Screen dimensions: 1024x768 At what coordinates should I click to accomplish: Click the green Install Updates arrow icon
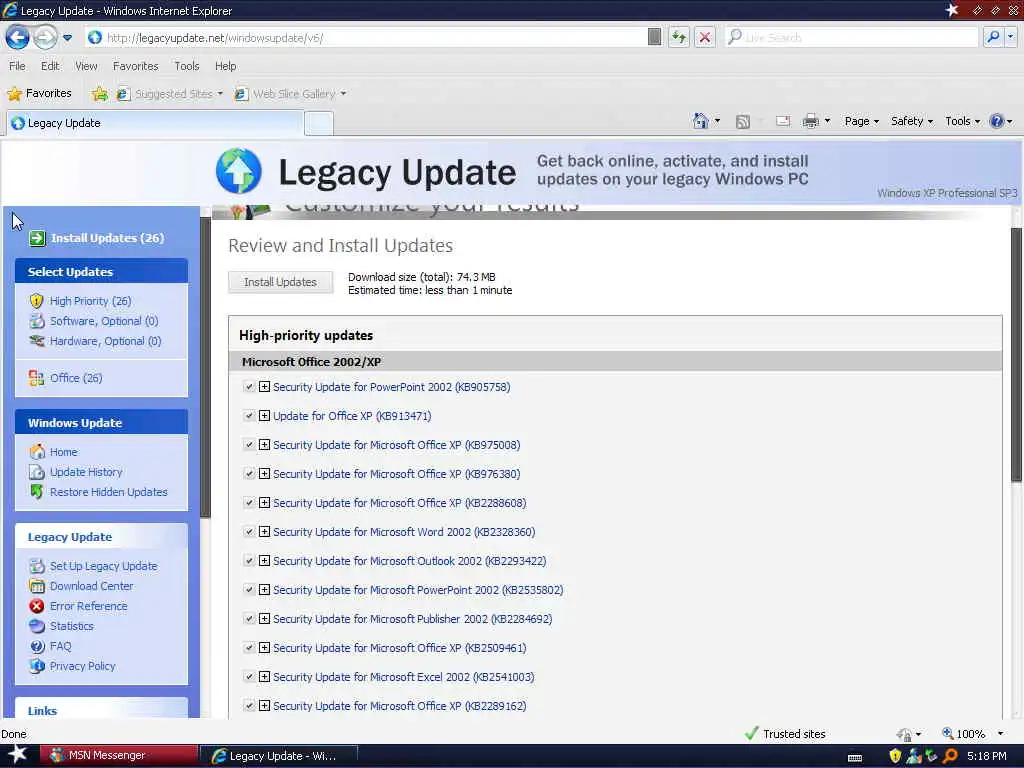click(x=37, y=238)
